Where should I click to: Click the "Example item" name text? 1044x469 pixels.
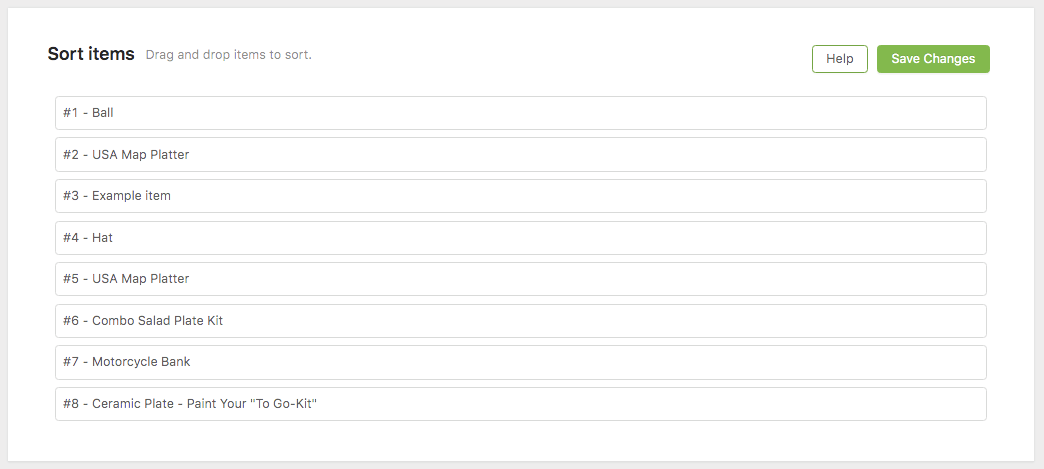pyautogui.click(x=131, y=196)
